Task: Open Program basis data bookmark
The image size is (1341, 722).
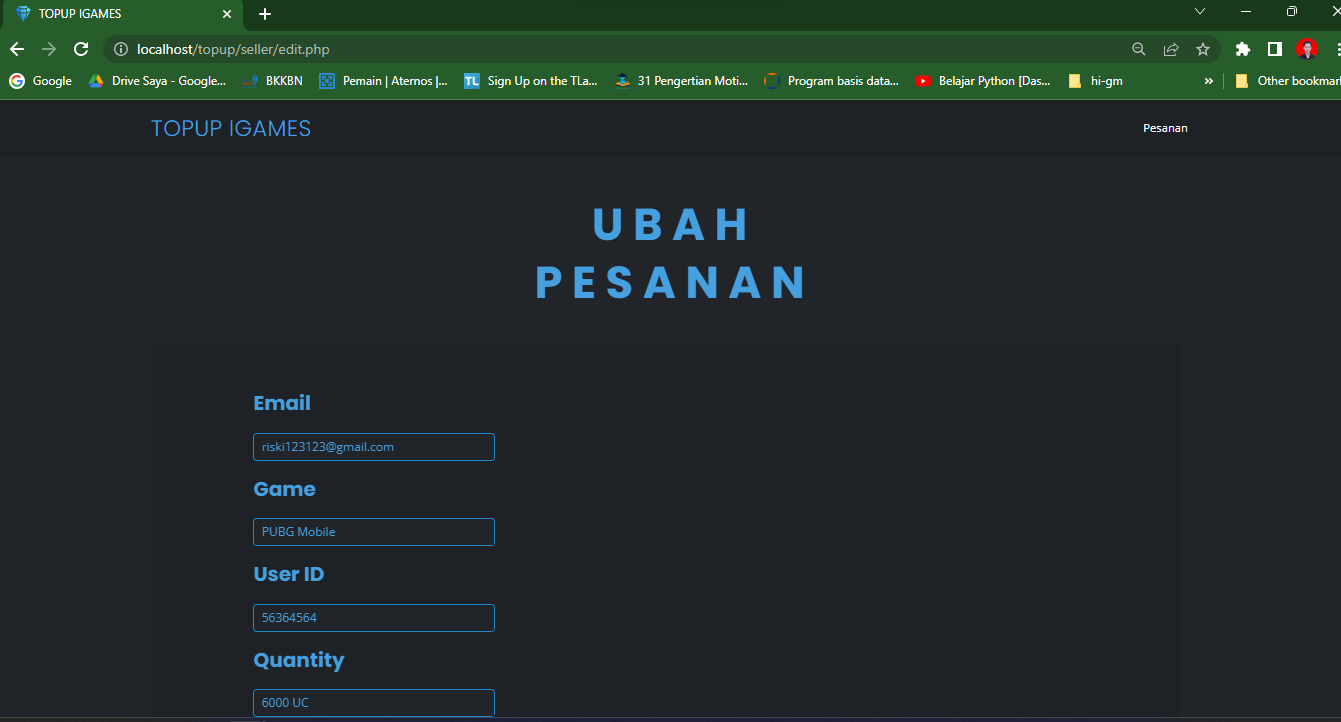Action: pyautogui.click(x=832, y=81)
